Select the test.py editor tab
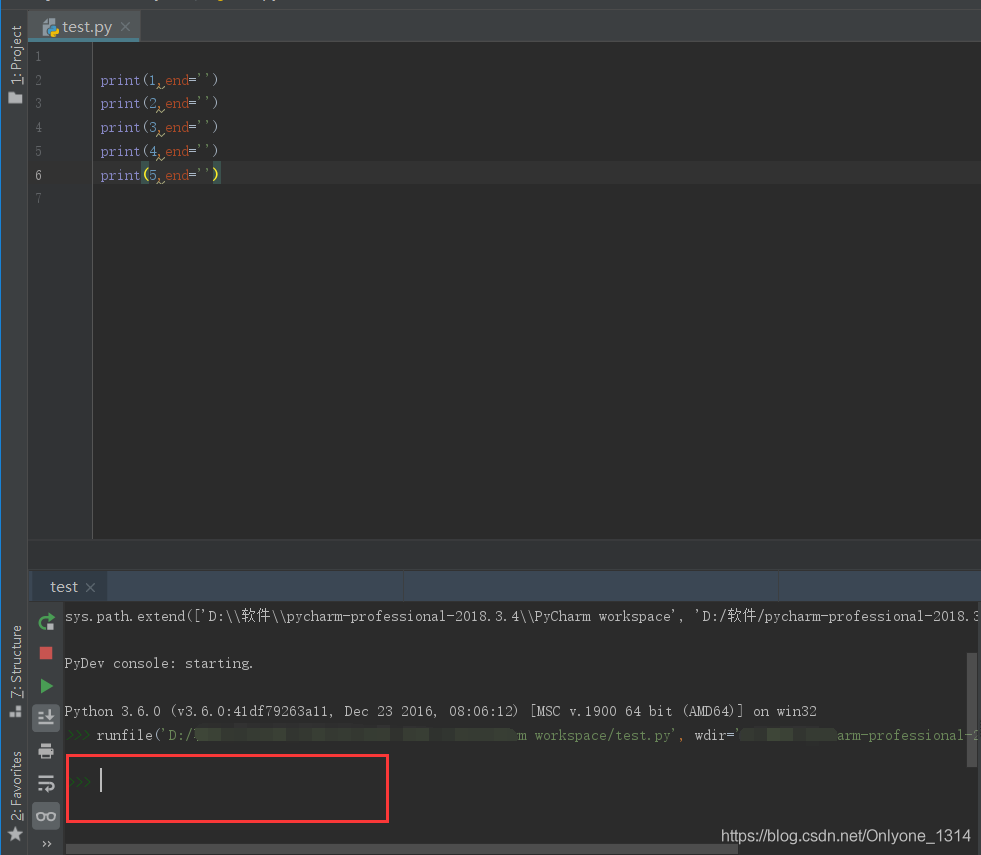This screenshot has width=981, height=855. pos(87,27)
